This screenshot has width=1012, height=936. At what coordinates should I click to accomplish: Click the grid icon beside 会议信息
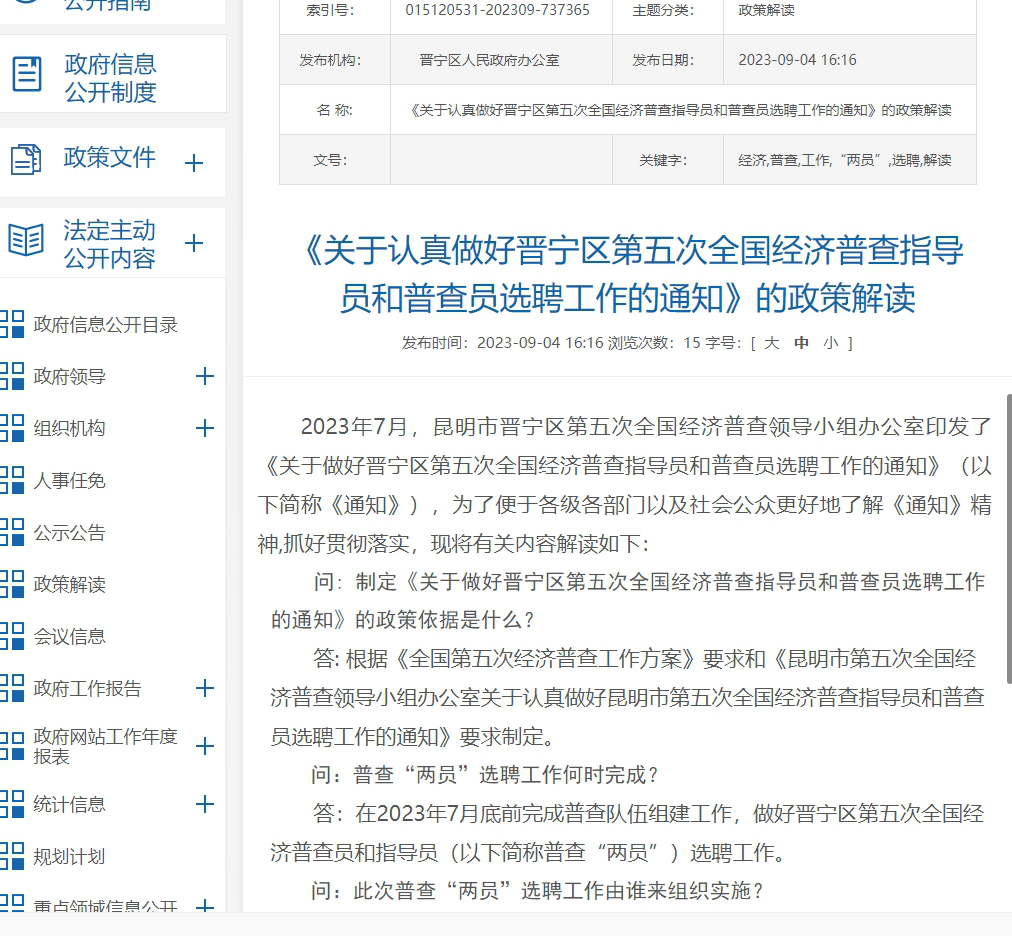(x=12, y=636)
